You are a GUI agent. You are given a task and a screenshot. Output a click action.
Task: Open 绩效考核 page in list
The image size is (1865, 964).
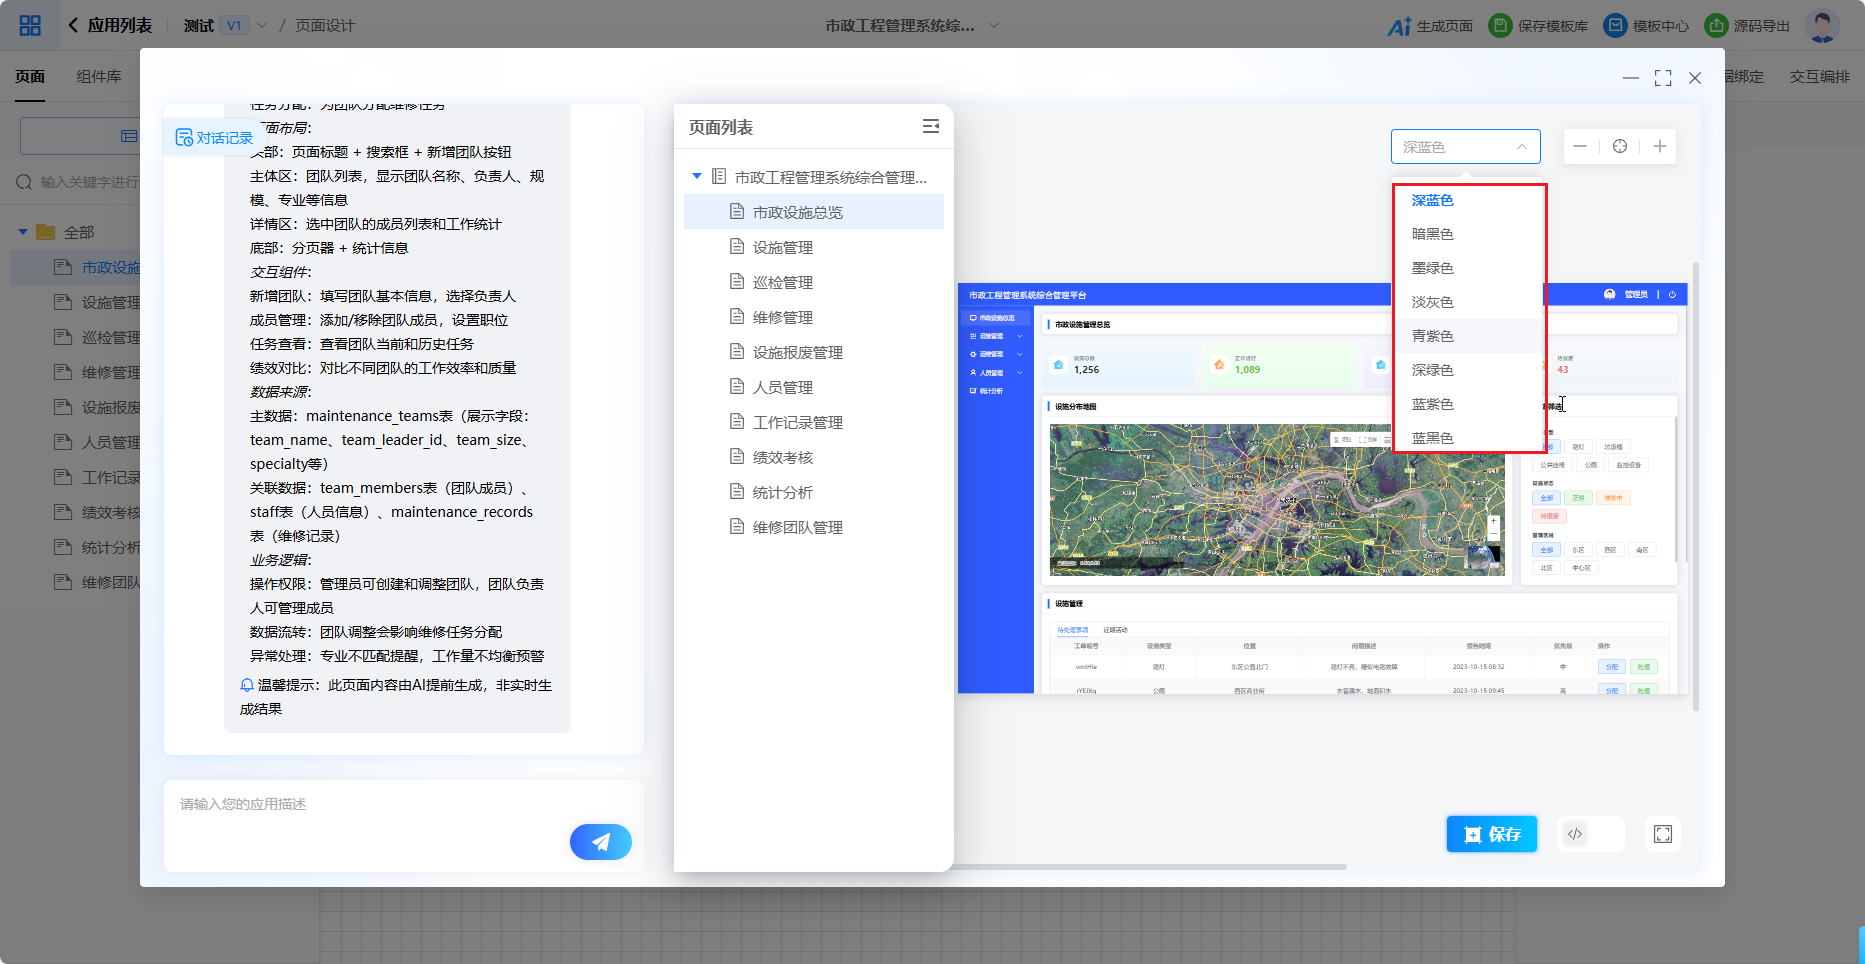click(782, 457)
